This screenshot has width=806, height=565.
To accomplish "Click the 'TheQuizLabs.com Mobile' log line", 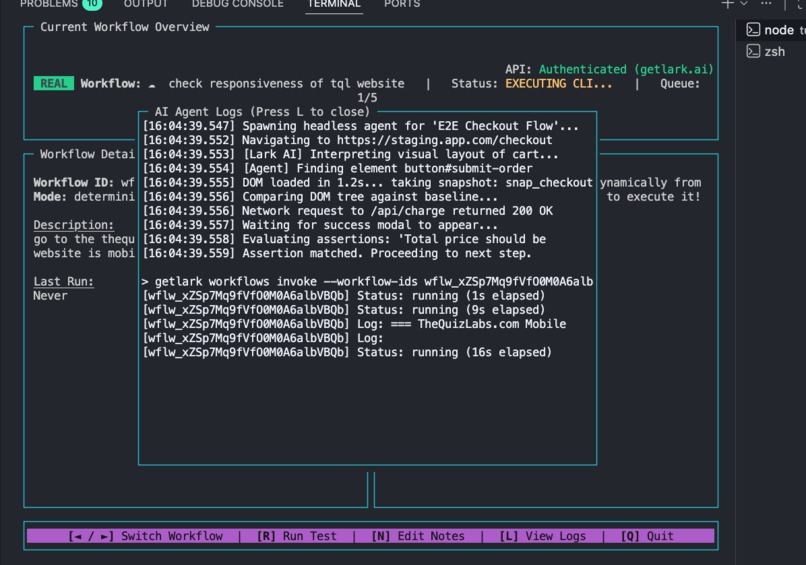I will [x=355, y=324].
